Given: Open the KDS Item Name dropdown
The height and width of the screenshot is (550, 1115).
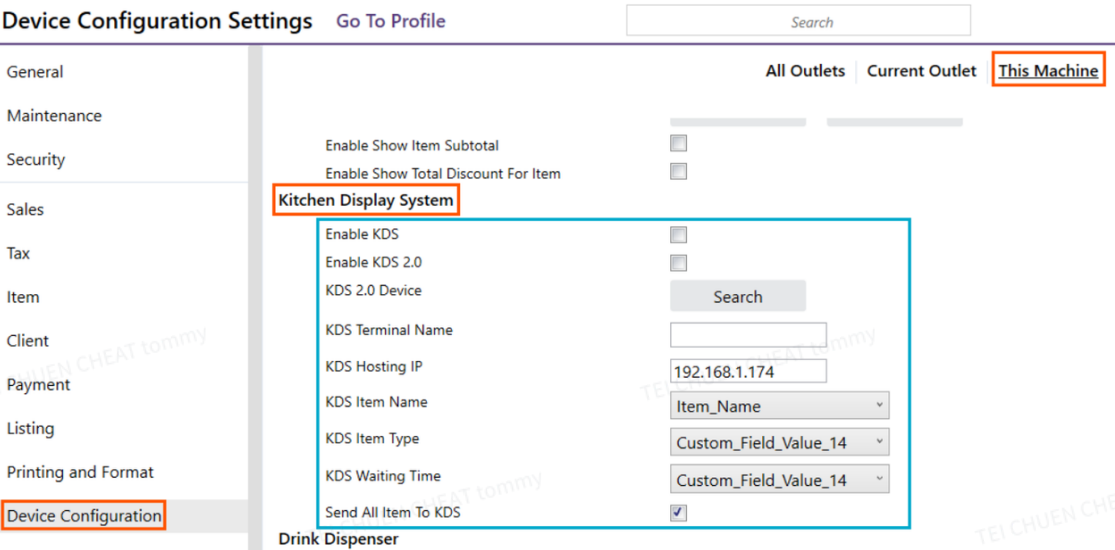Looking at the screenshot, I should pos(779,406).
